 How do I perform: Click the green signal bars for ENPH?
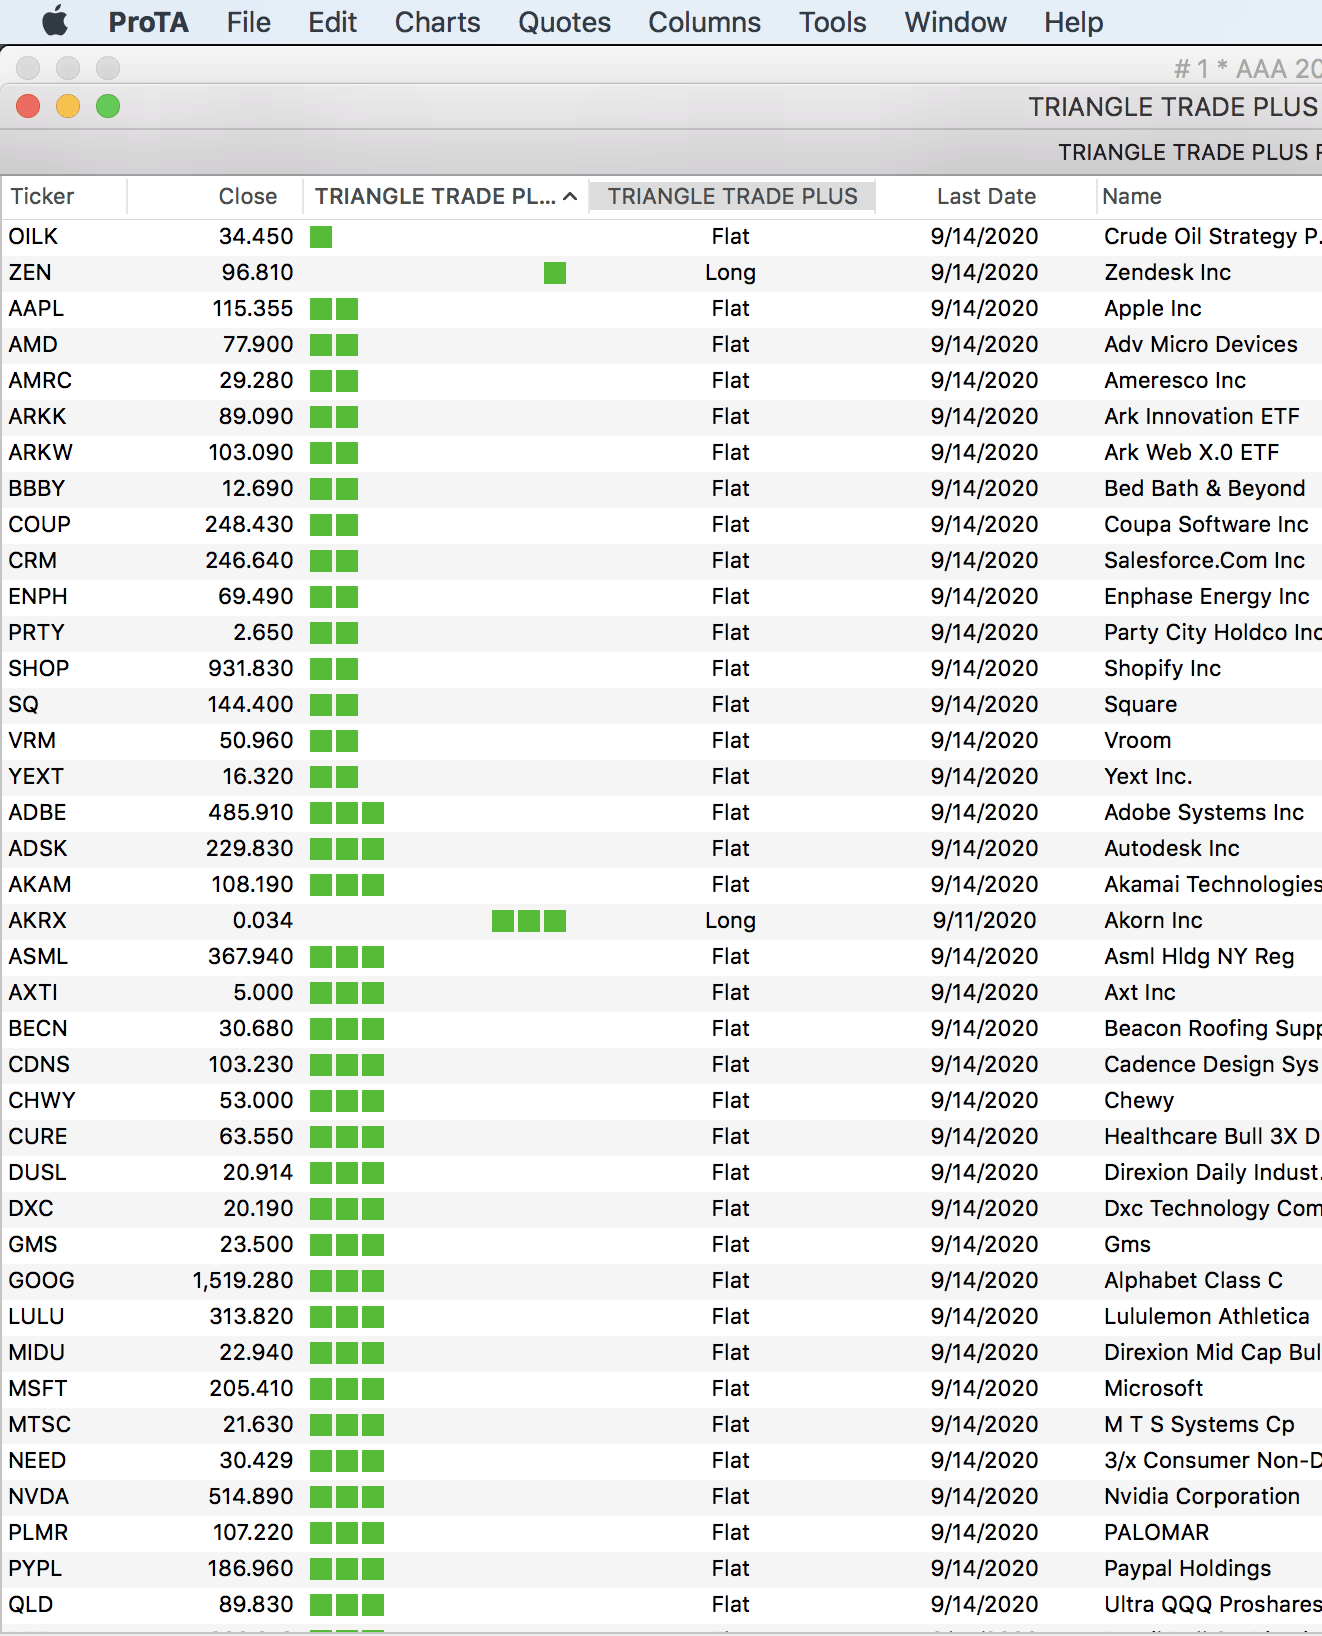[334, 597]
